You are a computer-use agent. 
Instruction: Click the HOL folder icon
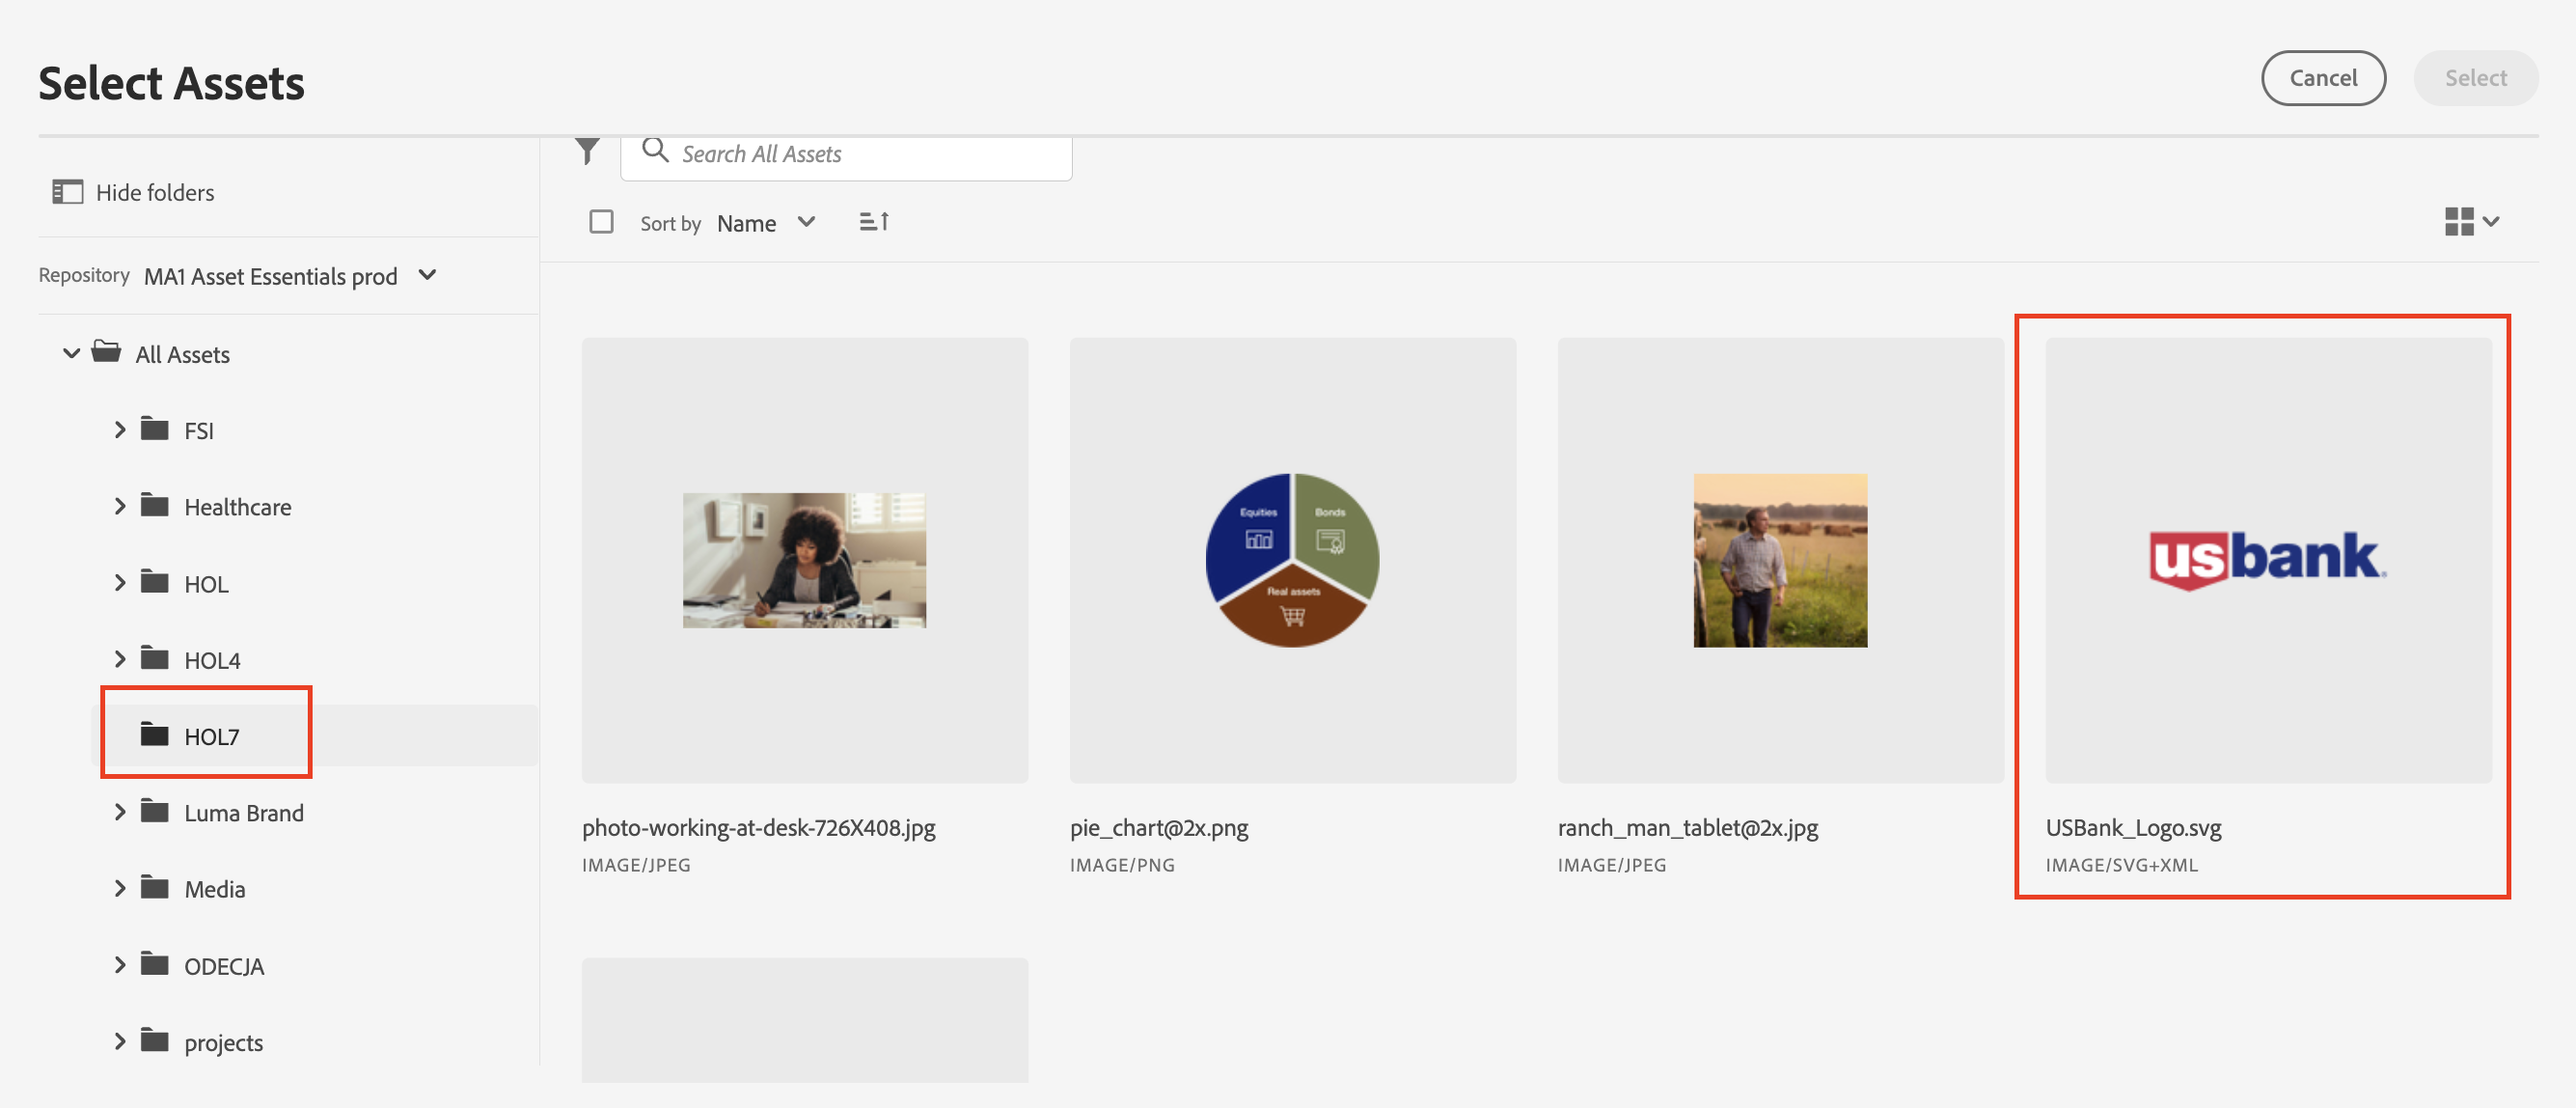click(154, 582)
